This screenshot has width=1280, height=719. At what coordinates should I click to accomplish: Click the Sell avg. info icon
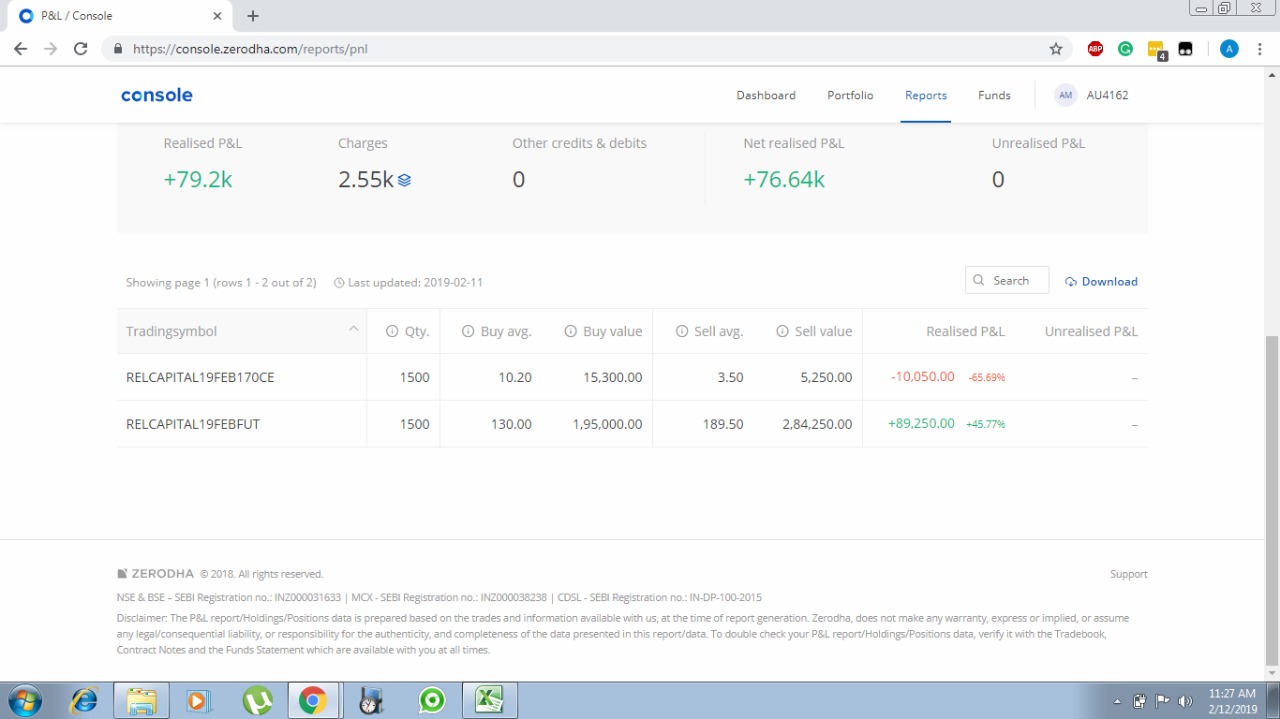tap(681, 331)
